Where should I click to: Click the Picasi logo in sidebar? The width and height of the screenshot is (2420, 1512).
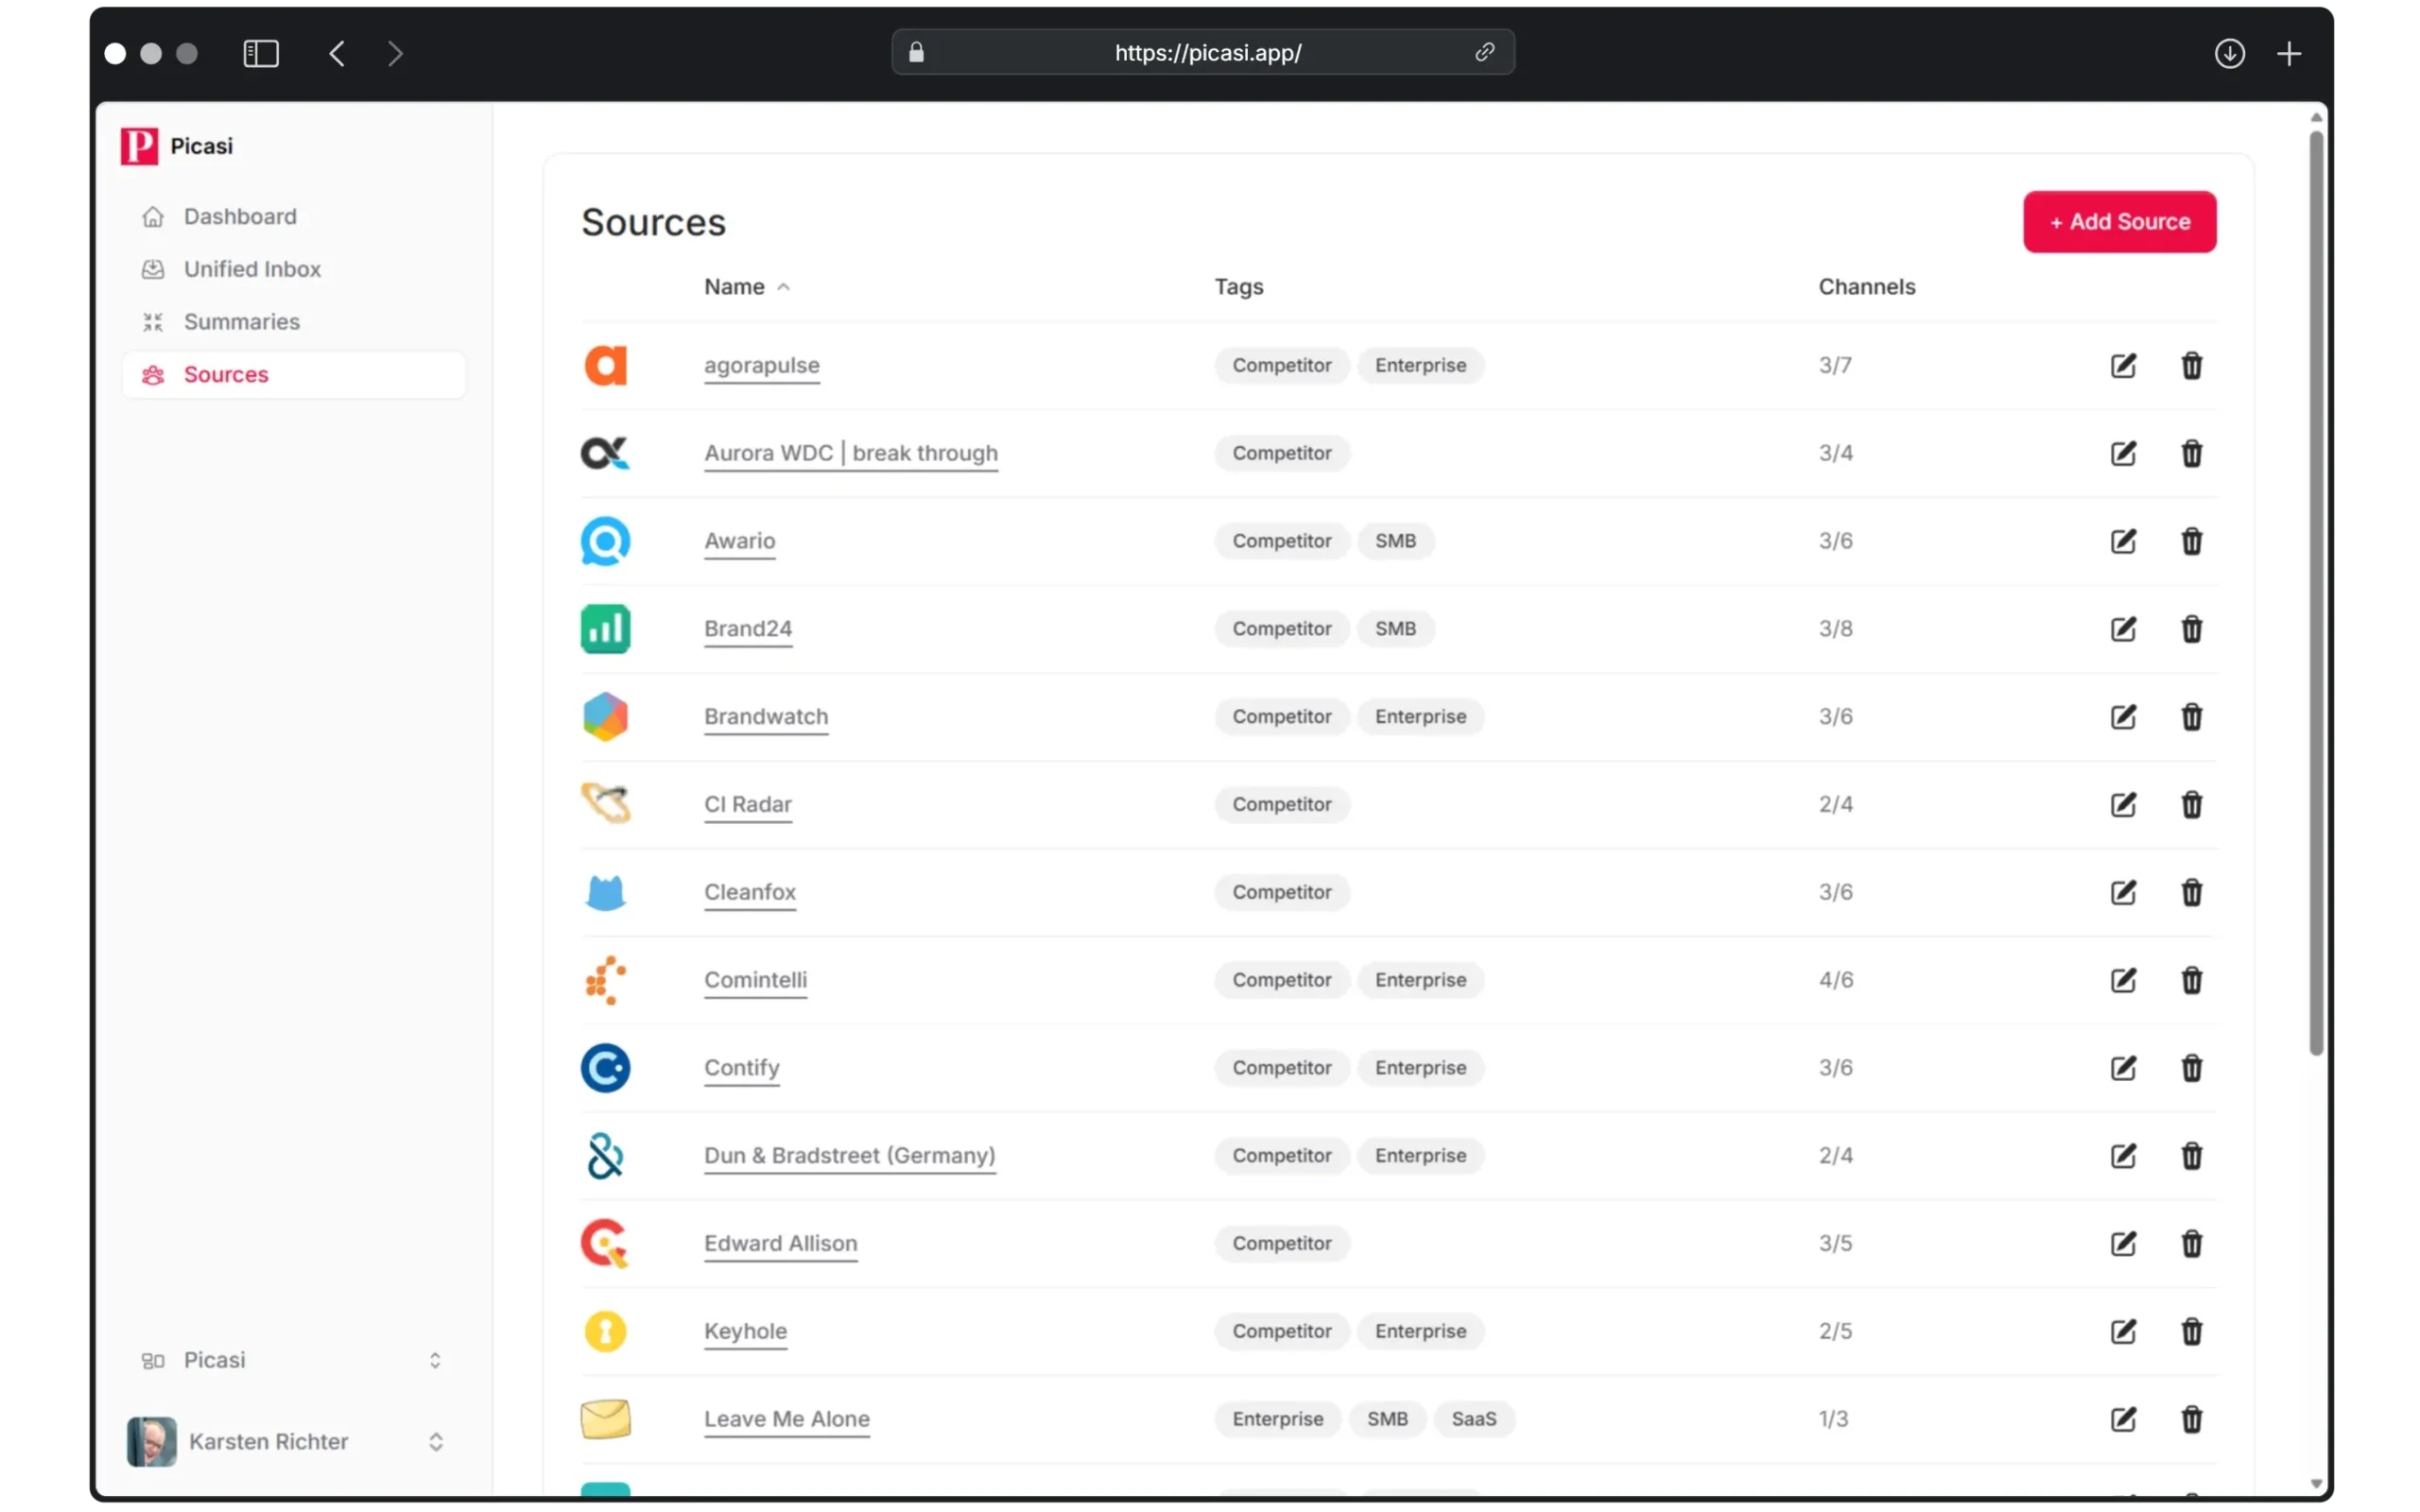(x=139, y=146)
